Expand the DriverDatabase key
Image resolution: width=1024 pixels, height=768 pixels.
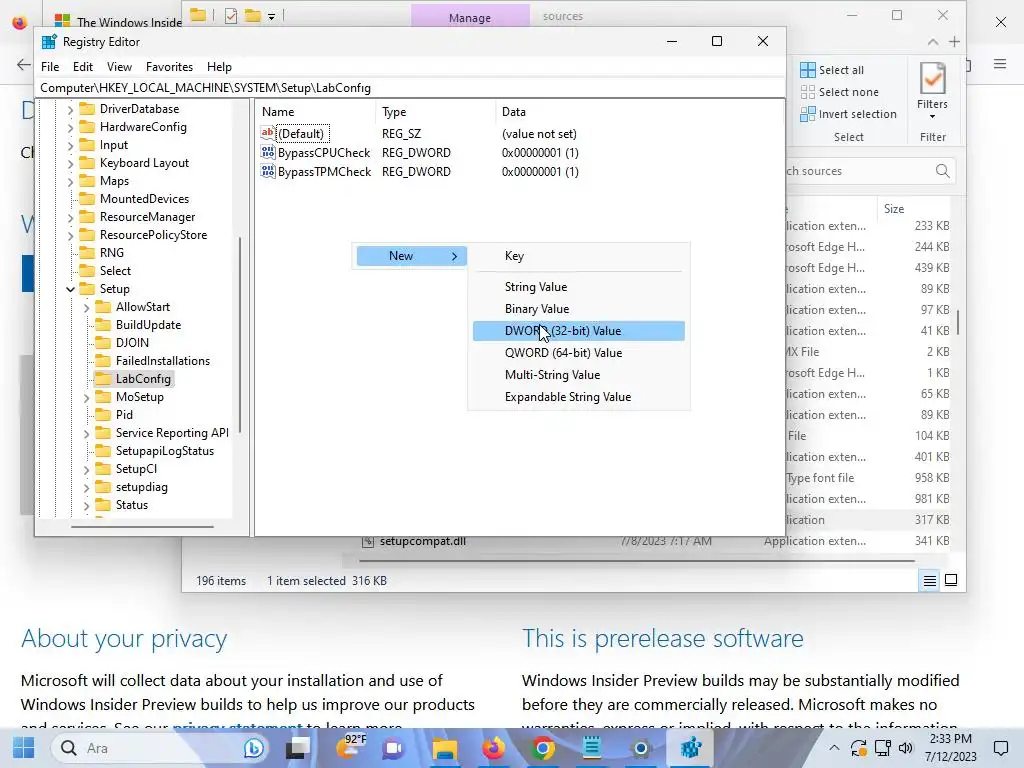[x=71, y=110]
